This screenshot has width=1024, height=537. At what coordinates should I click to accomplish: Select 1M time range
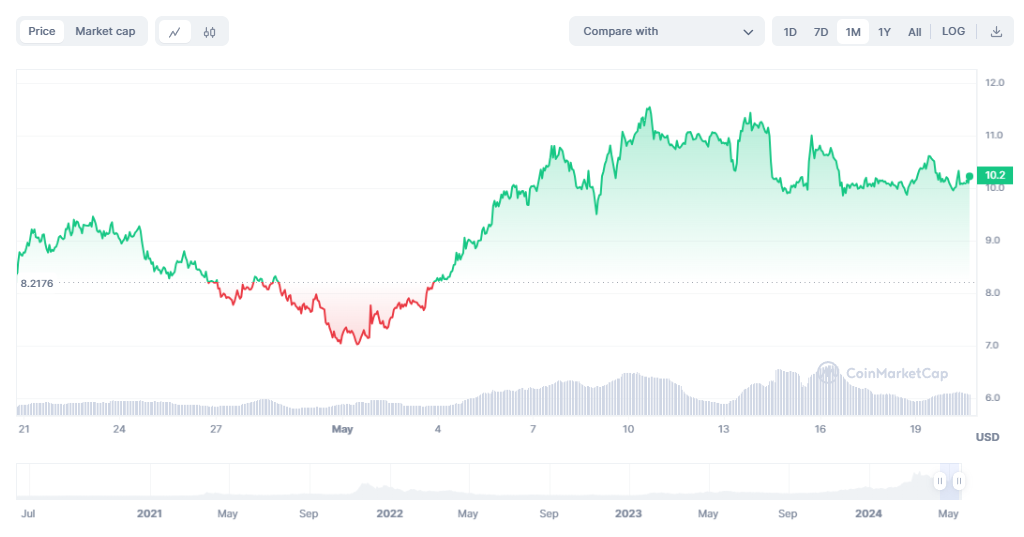coord(853,32)
